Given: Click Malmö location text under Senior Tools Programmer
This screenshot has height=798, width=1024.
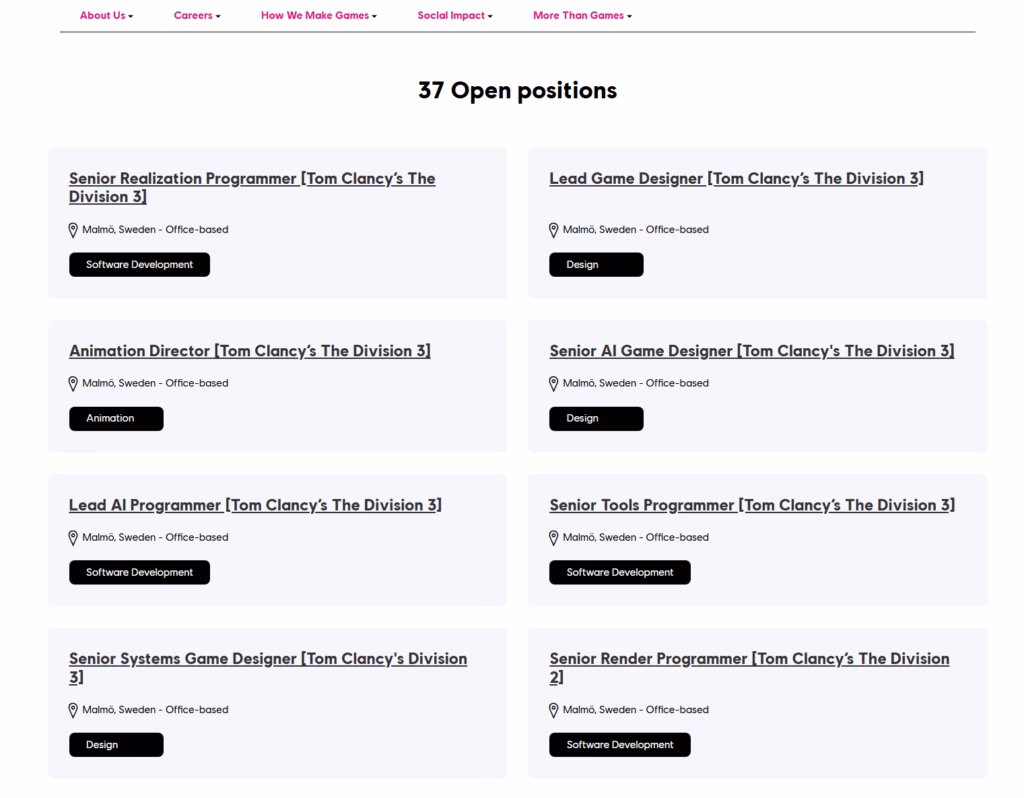Looking at the screenshot, I should tap(635, 537).
